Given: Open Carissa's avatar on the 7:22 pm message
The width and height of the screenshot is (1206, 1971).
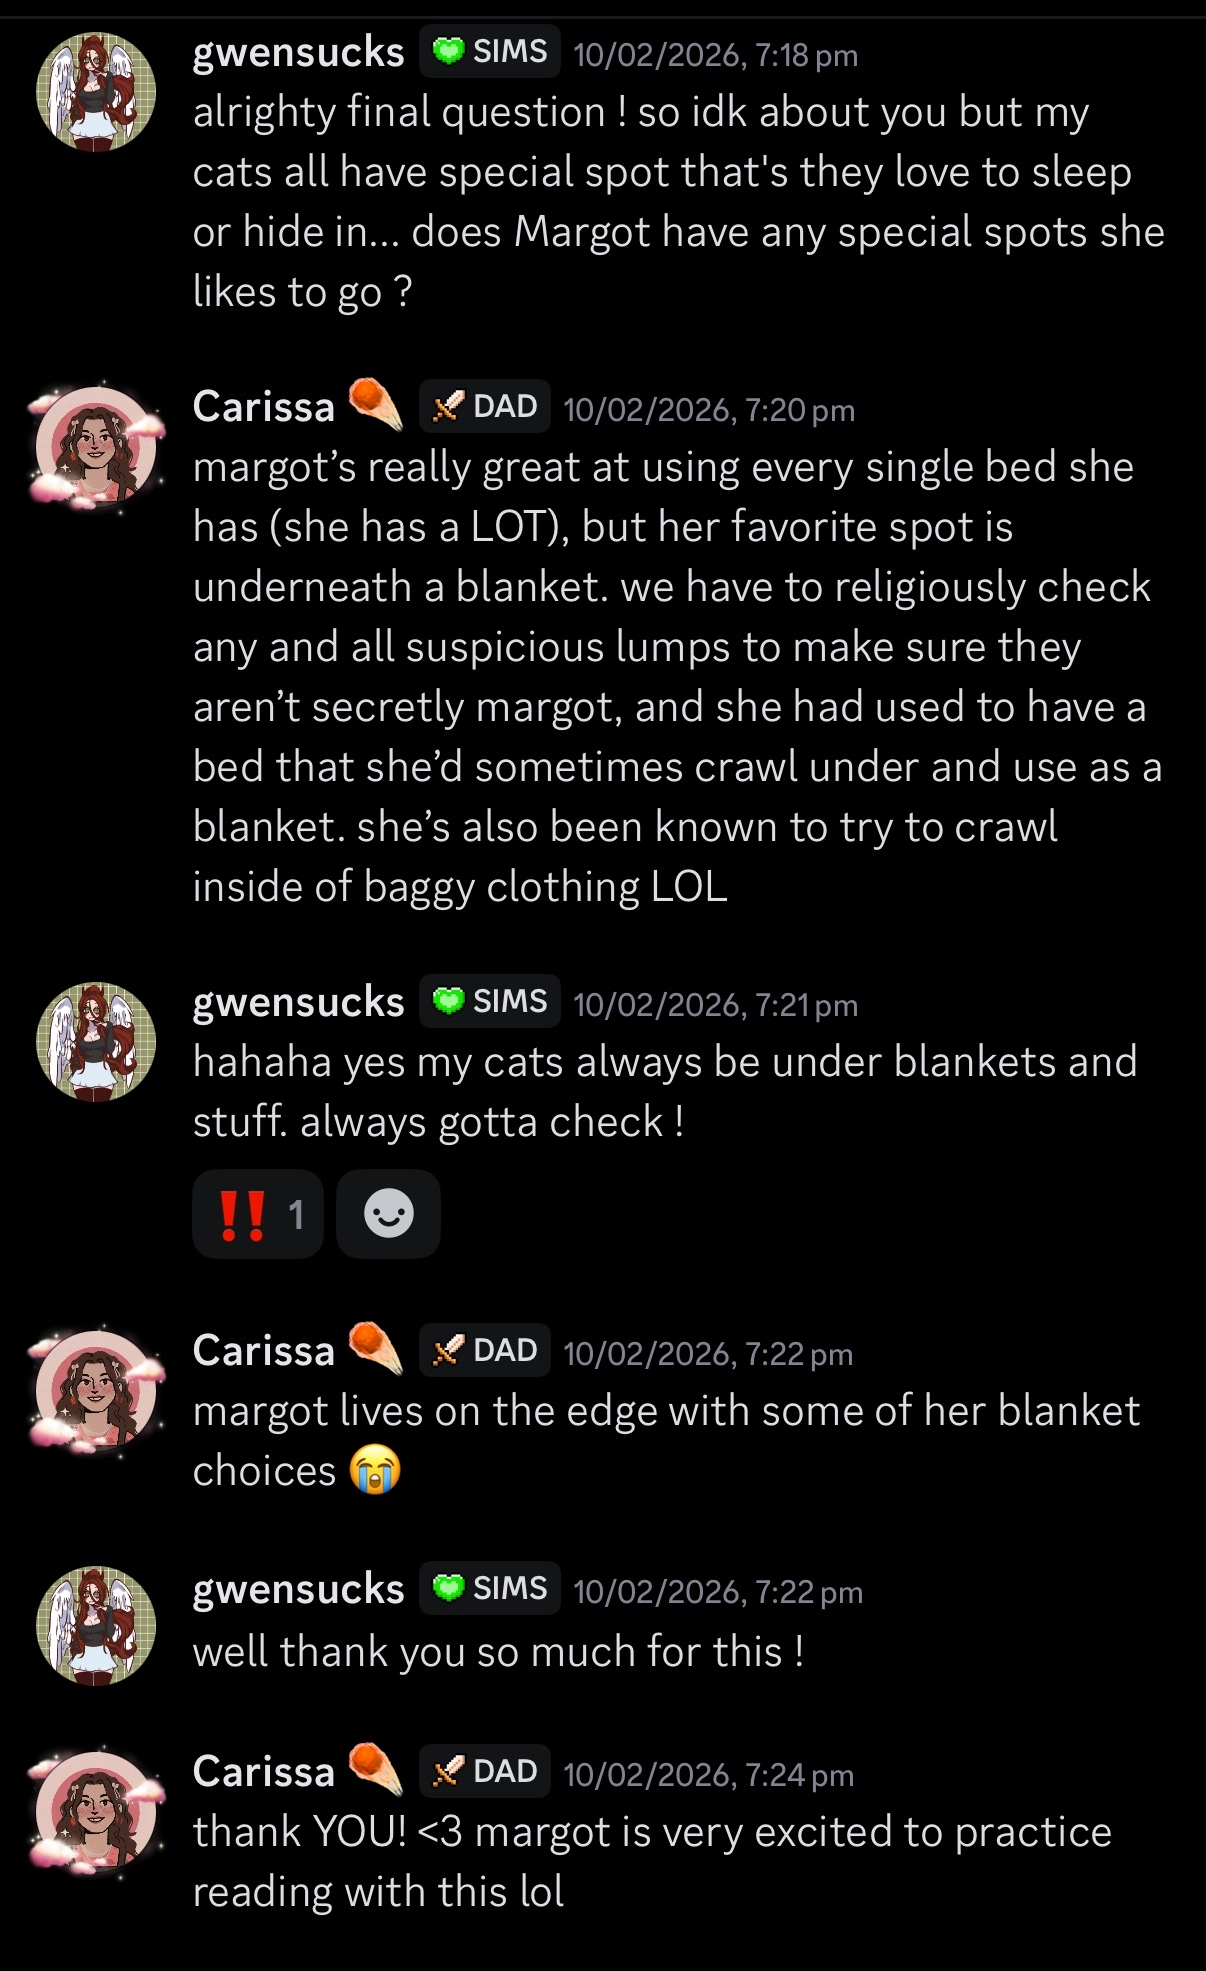Looking at the screenshot, I should tap(96, 1390).
